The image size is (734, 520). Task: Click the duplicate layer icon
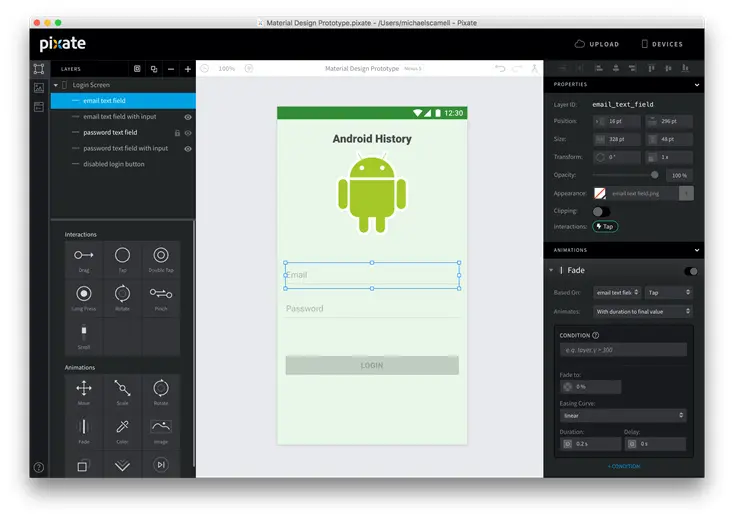point(154,69)
